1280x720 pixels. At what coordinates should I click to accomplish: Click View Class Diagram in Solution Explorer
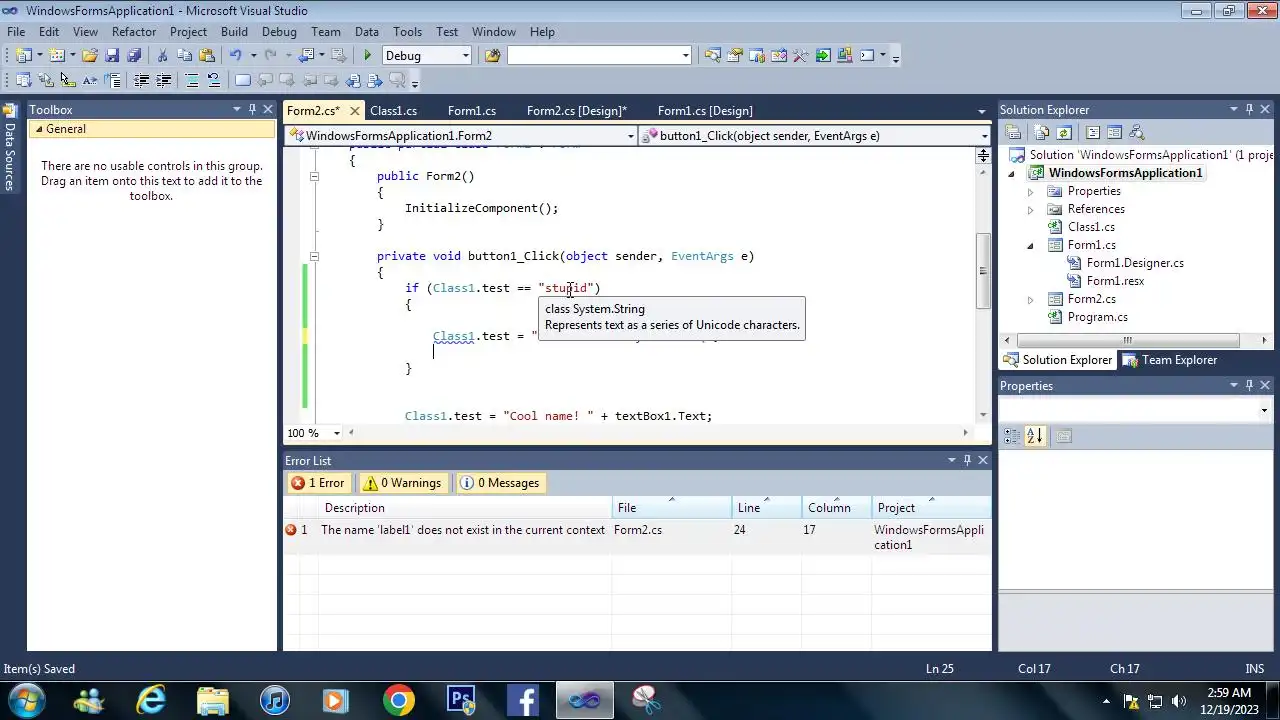(x=1136, y=132)
